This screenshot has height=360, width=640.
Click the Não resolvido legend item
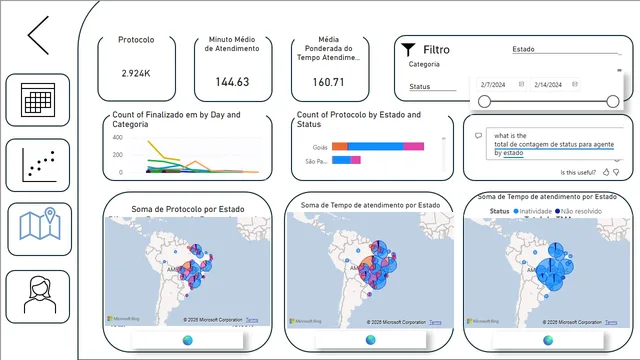[x=578, y=211]
